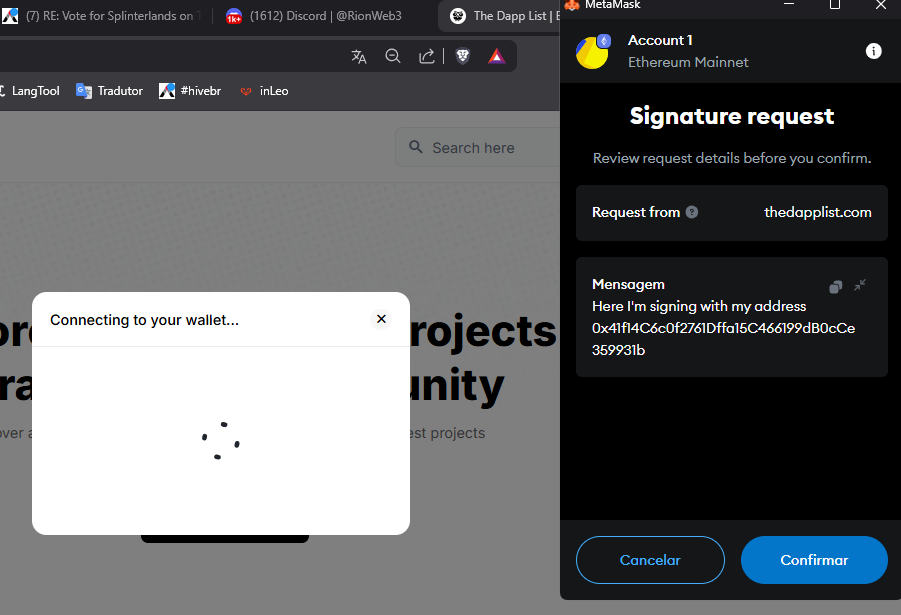The width and height of the screenshot is (901, 615).
Task: Click the share page icon
Action: (x=426, y=56)
